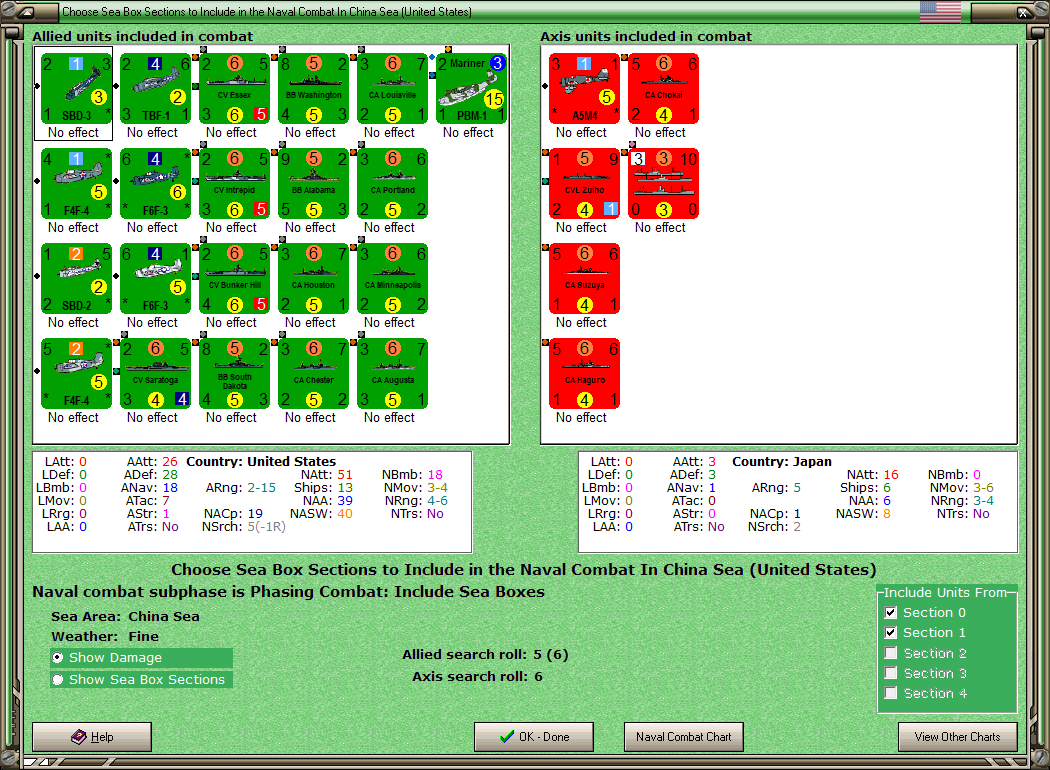Image resolution: width=1050 pixels, height=770 pixels.
Task: Click the CA Suzuya cruiser counter
Action: coord(585,279)
